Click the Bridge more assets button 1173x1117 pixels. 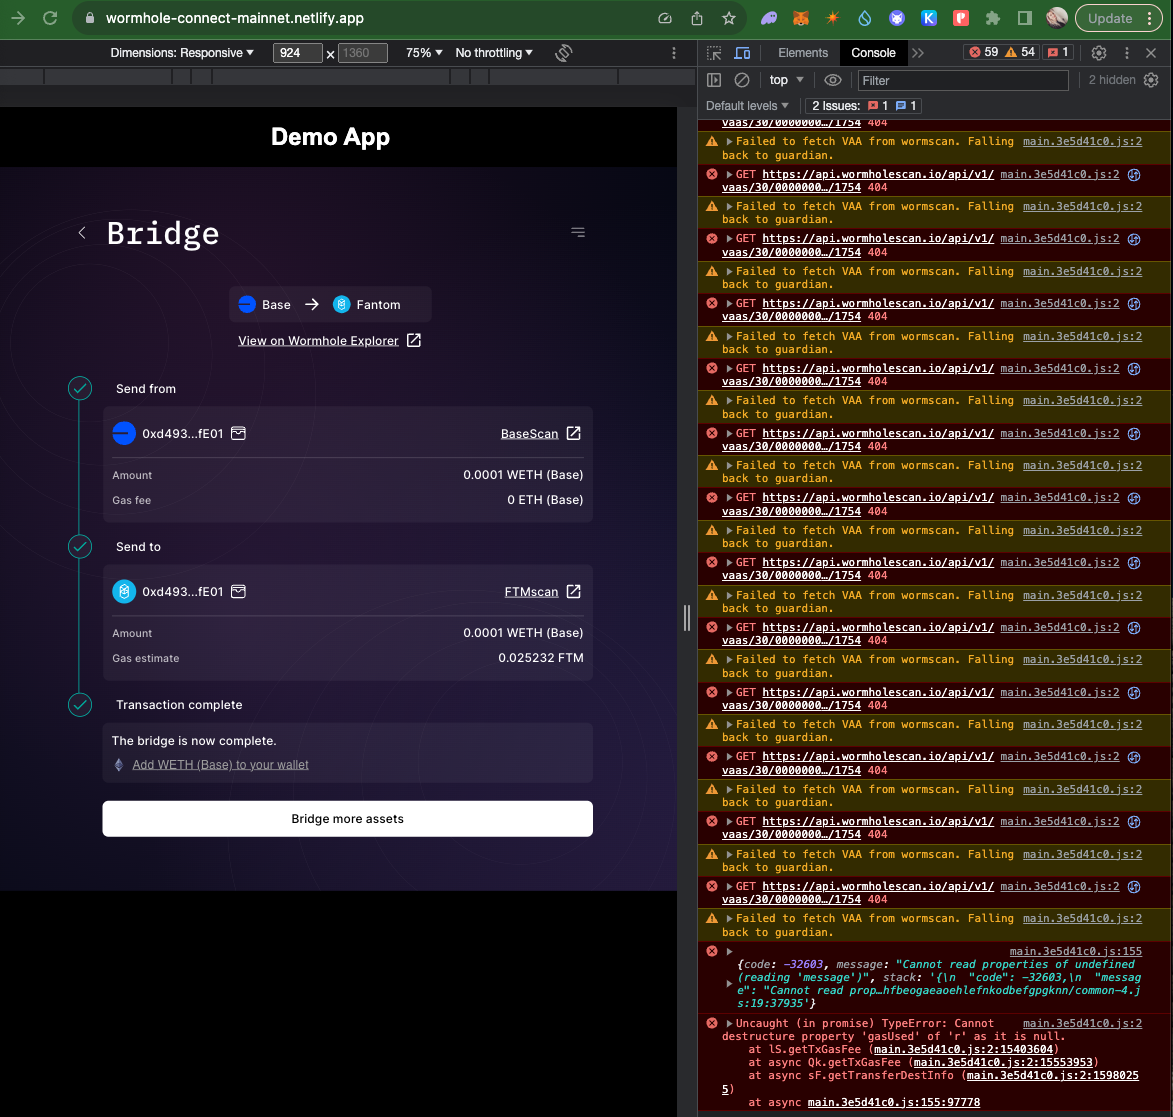[x=347, y=819]
